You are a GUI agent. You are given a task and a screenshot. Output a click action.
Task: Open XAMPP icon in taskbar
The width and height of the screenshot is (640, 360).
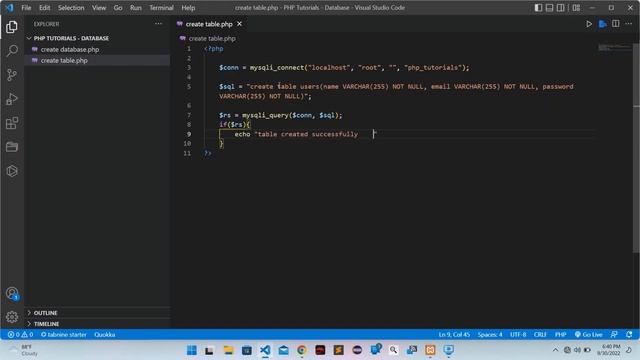(x=430, y=350)
